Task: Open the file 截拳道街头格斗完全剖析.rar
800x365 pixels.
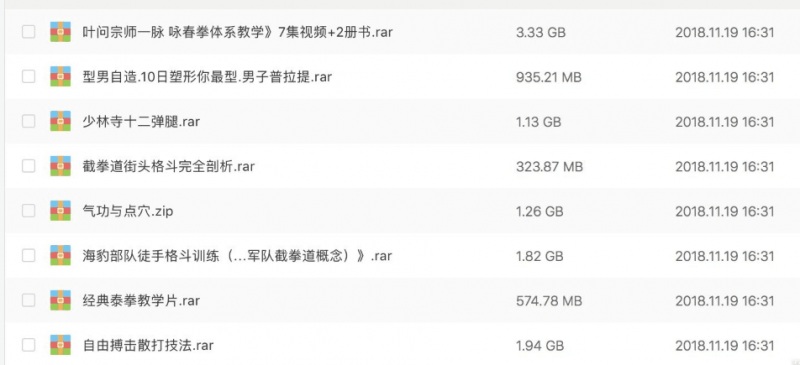Action: coord(168,166)
